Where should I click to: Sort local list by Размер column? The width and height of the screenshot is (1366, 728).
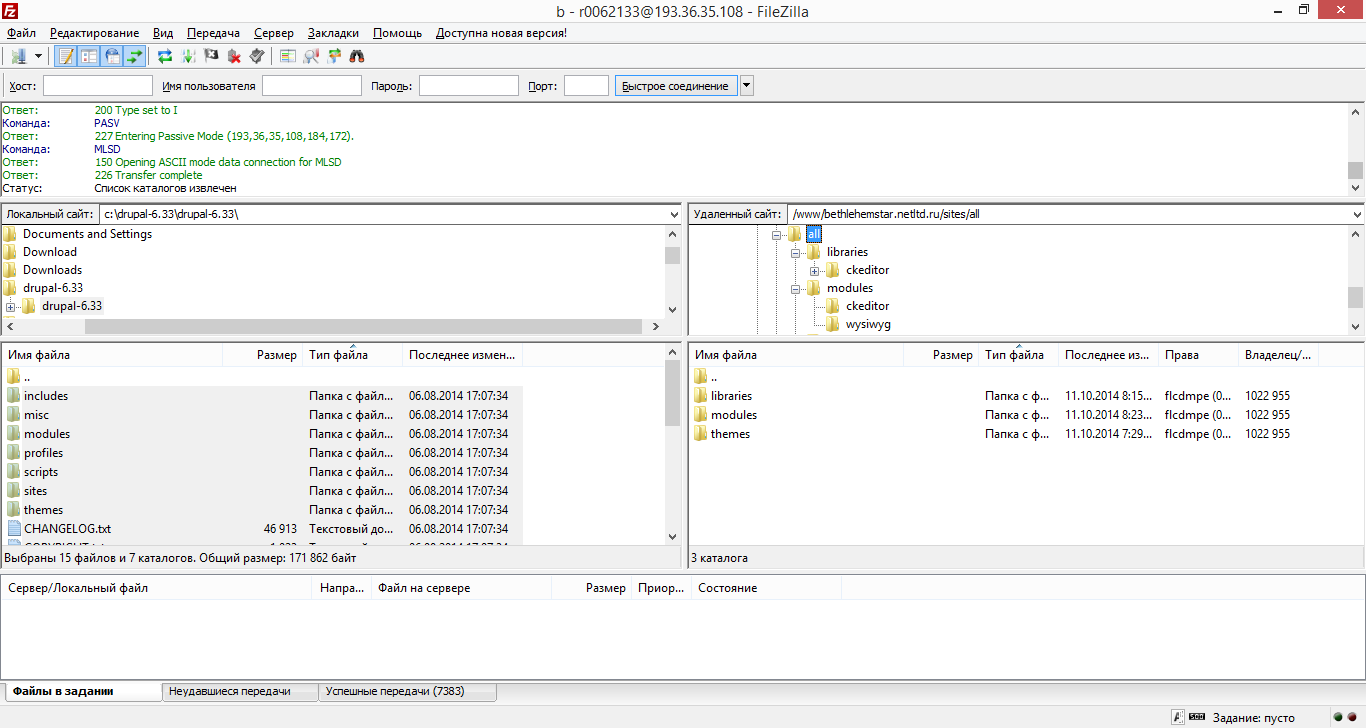tap(263, 355)
